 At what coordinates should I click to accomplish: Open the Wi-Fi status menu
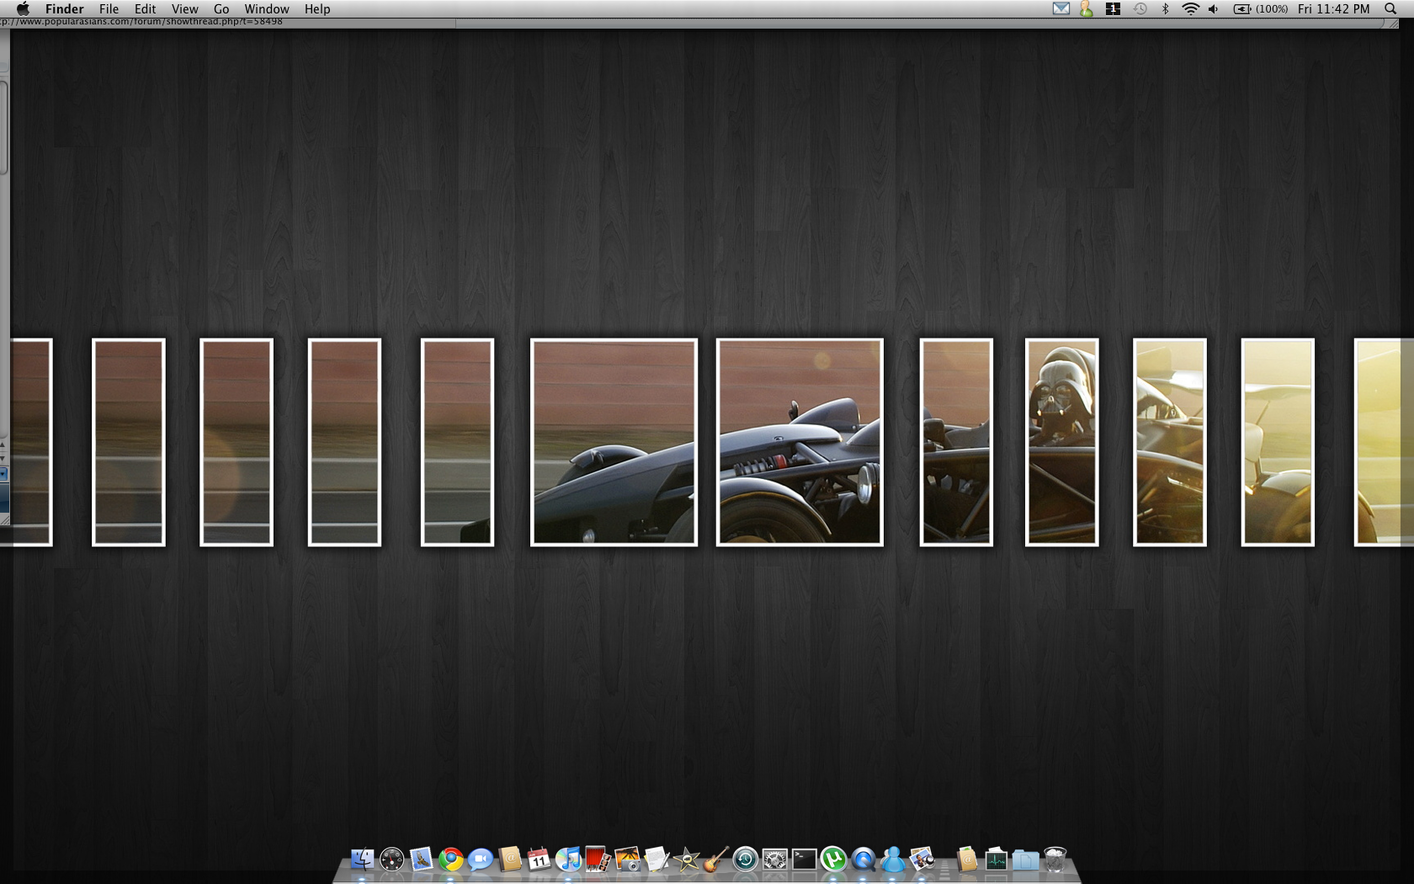tap(1190, 9)
